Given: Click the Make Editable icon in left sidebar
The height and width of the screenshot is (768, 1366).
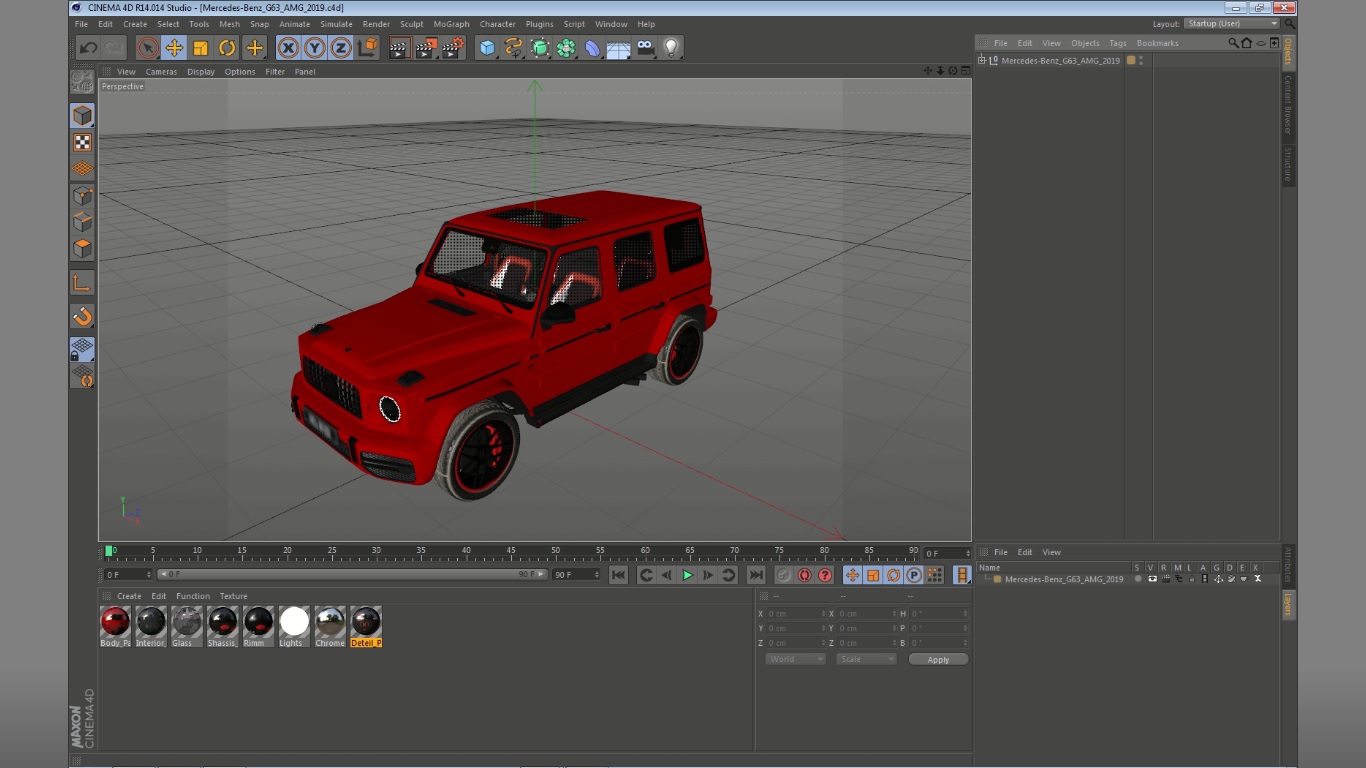Looking at the screenshot, I should click(82, 82).
